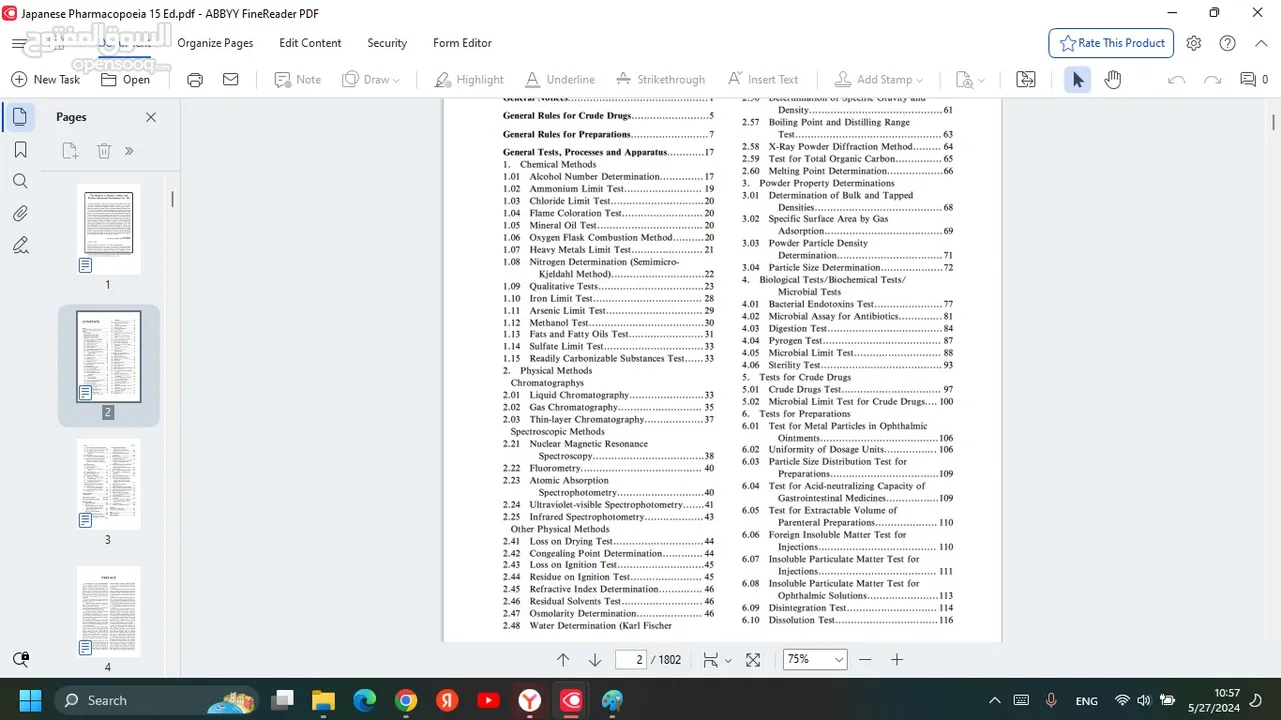Click the search-settings icon at bottom left

[20, 660]
